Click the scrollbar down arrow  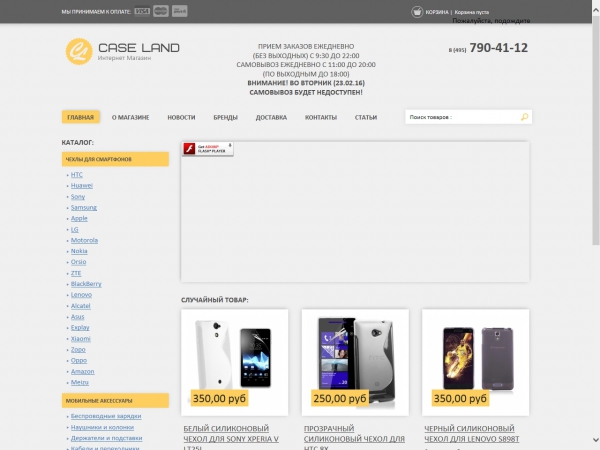(596, 440)
